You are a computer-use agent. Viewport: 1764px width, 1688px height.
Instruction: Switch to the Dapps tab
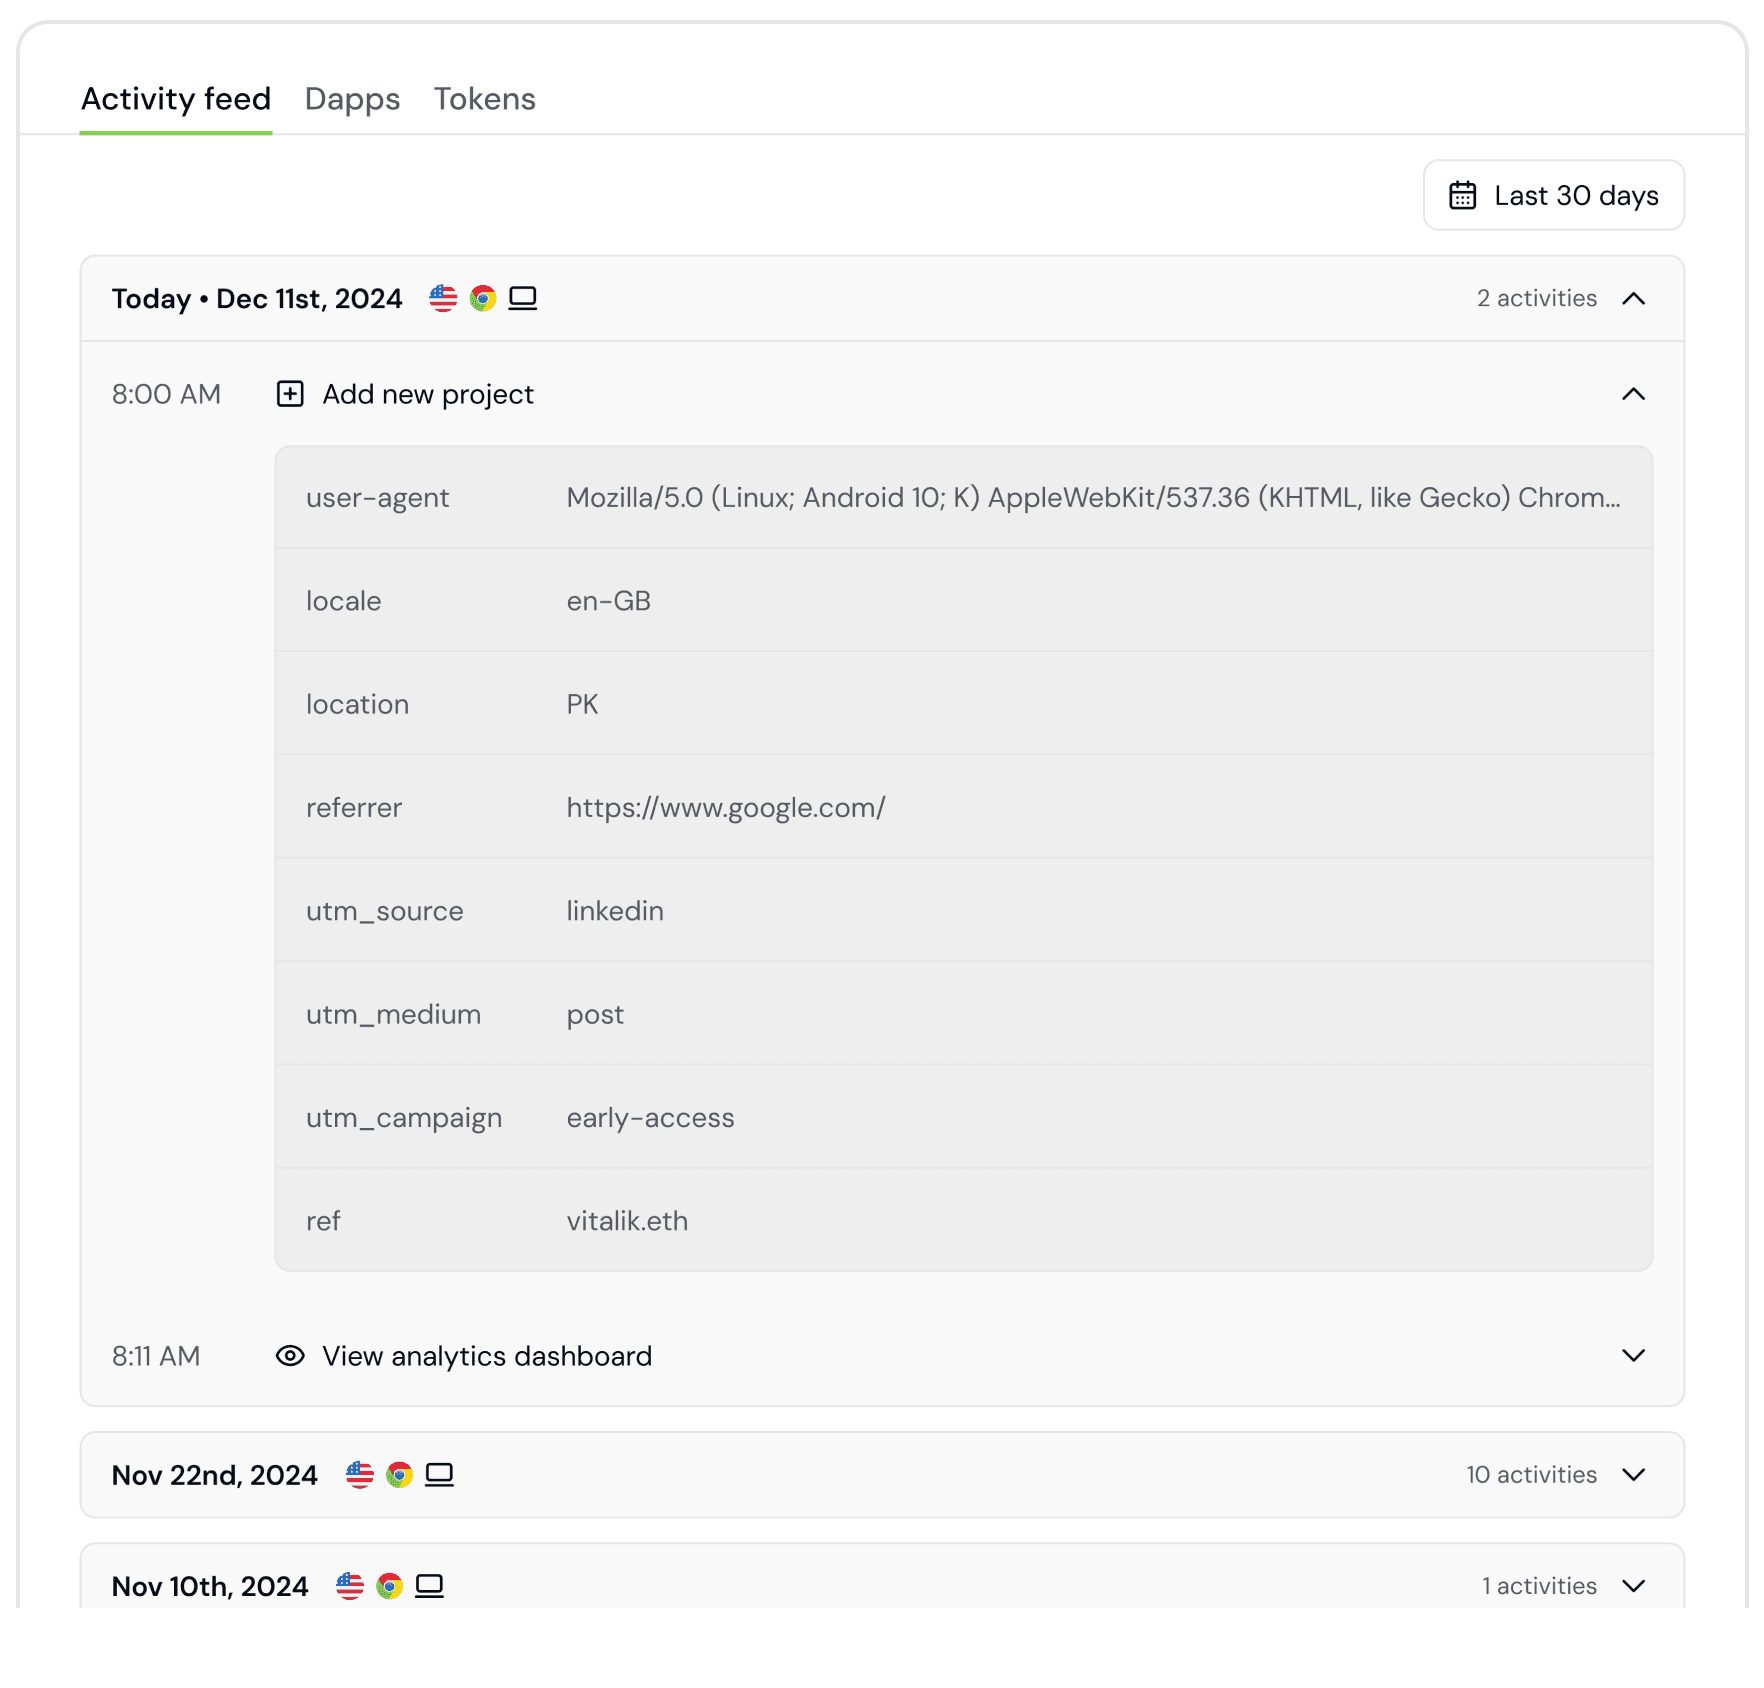pyautogui.click(x=352, y=99)
